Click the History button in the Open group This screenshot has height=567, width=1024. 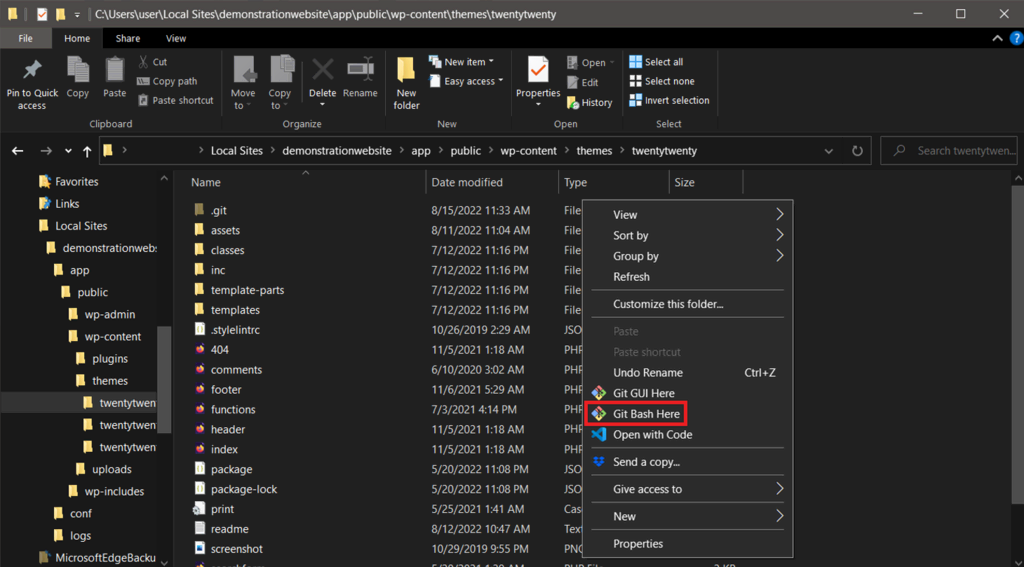click(x=596, y=102)
